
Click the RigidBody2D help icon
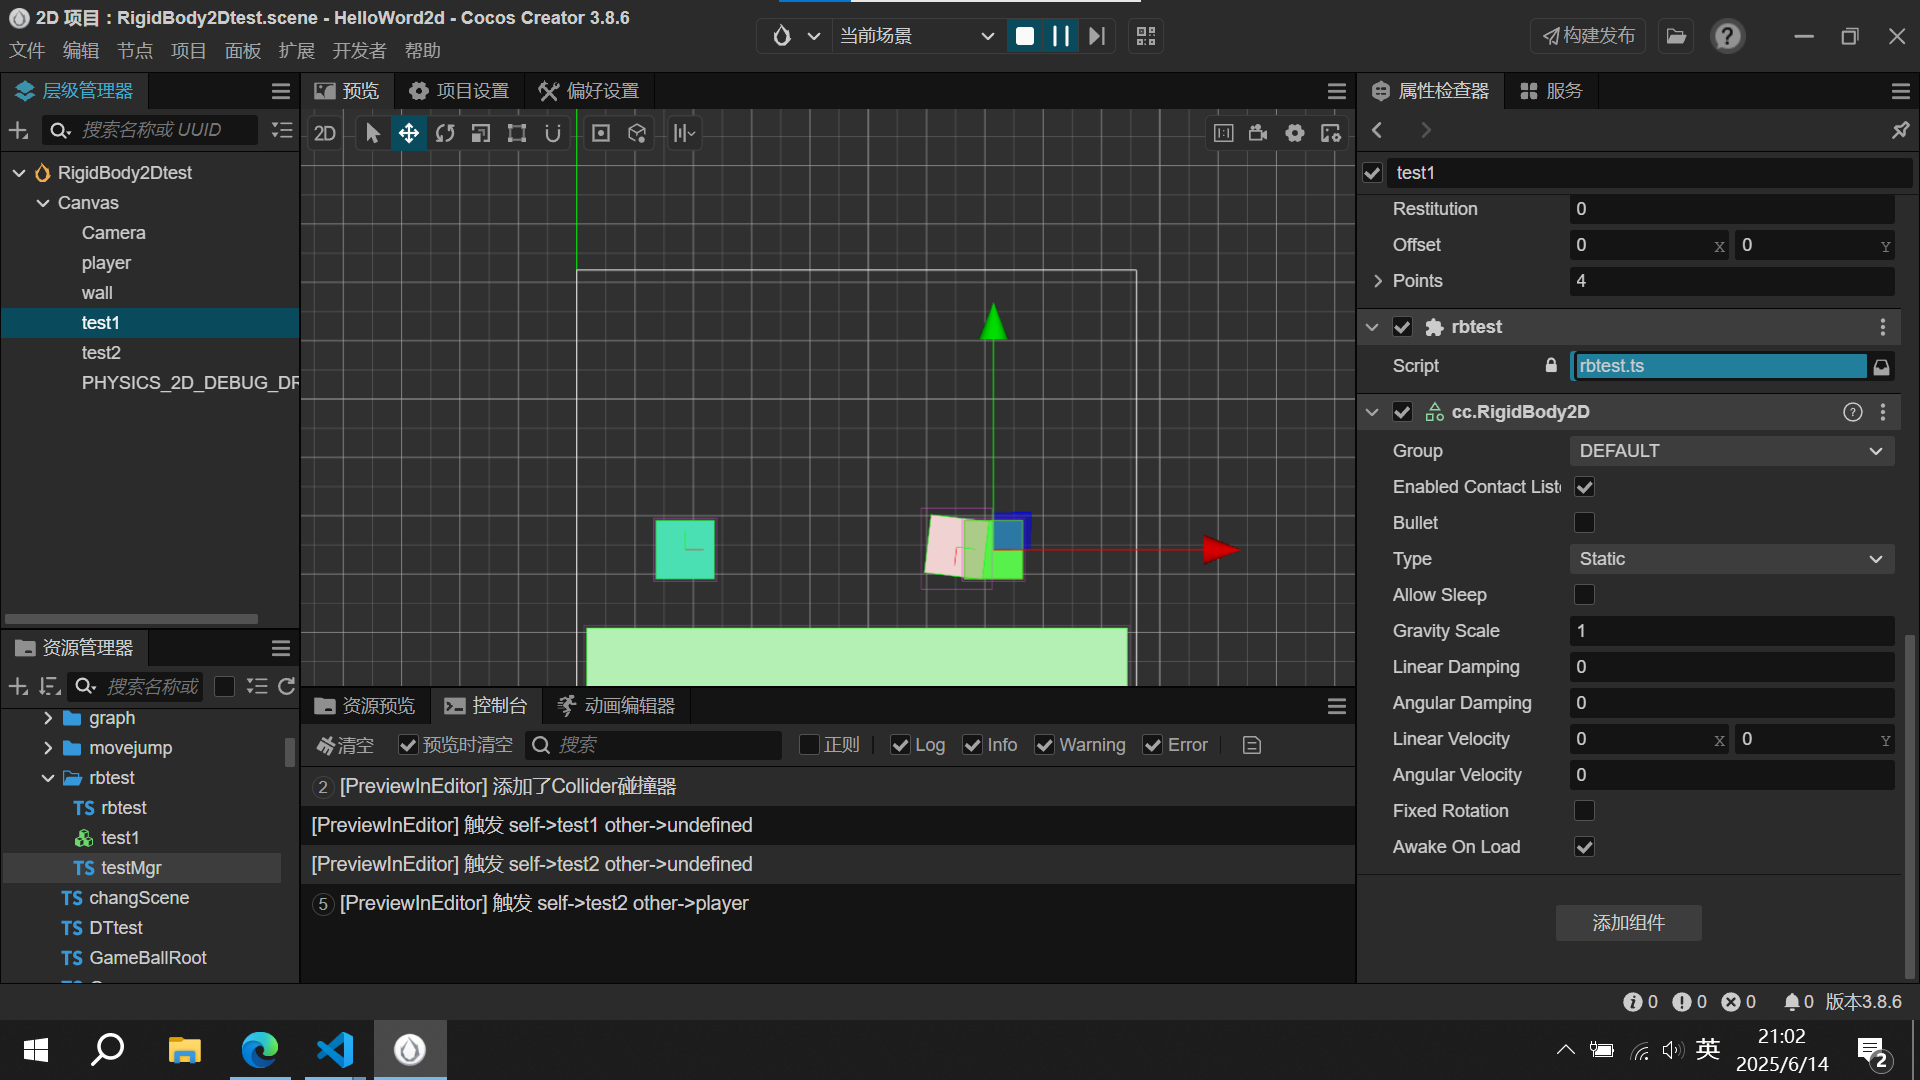point(1852,412)
